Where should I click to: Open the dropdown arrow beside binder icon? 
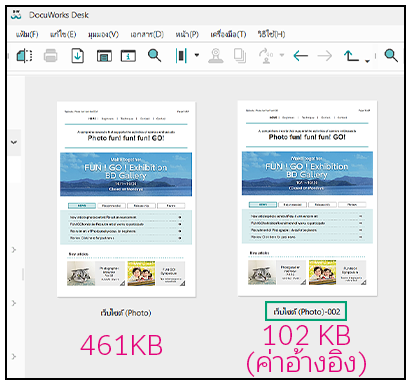[197, 55]
